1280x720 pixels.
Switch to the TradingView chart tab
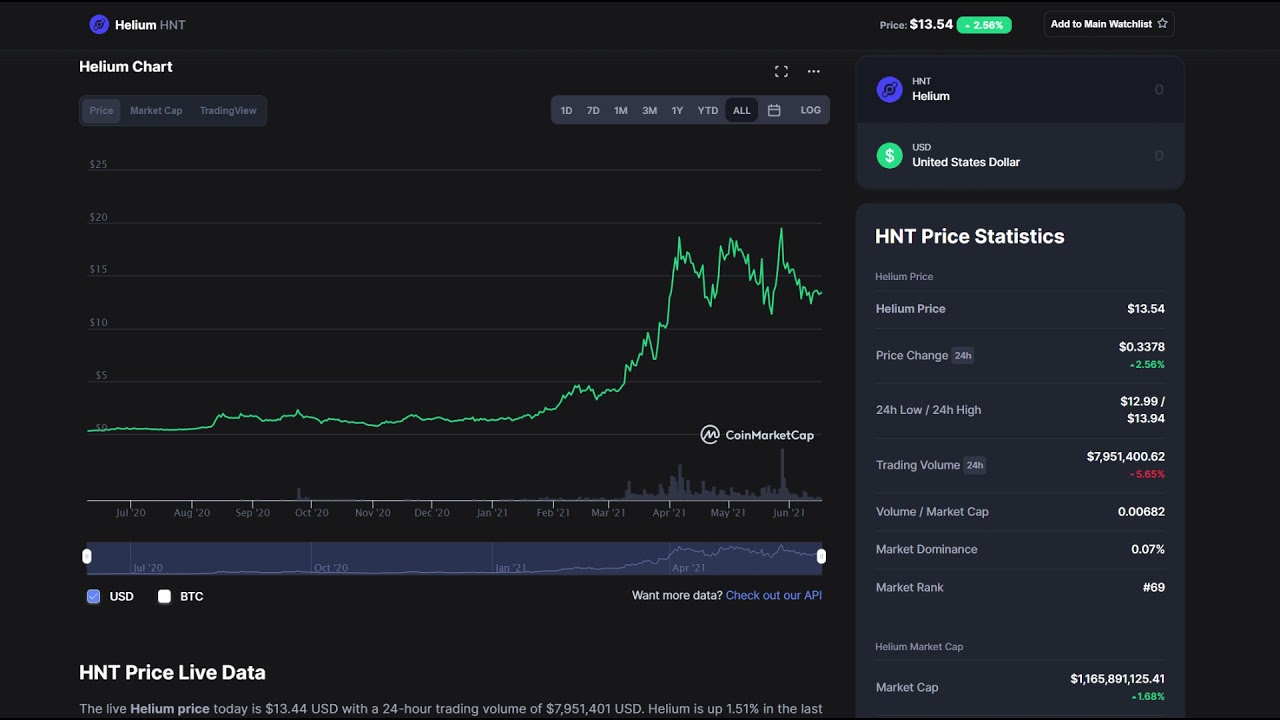click(228, 110)
